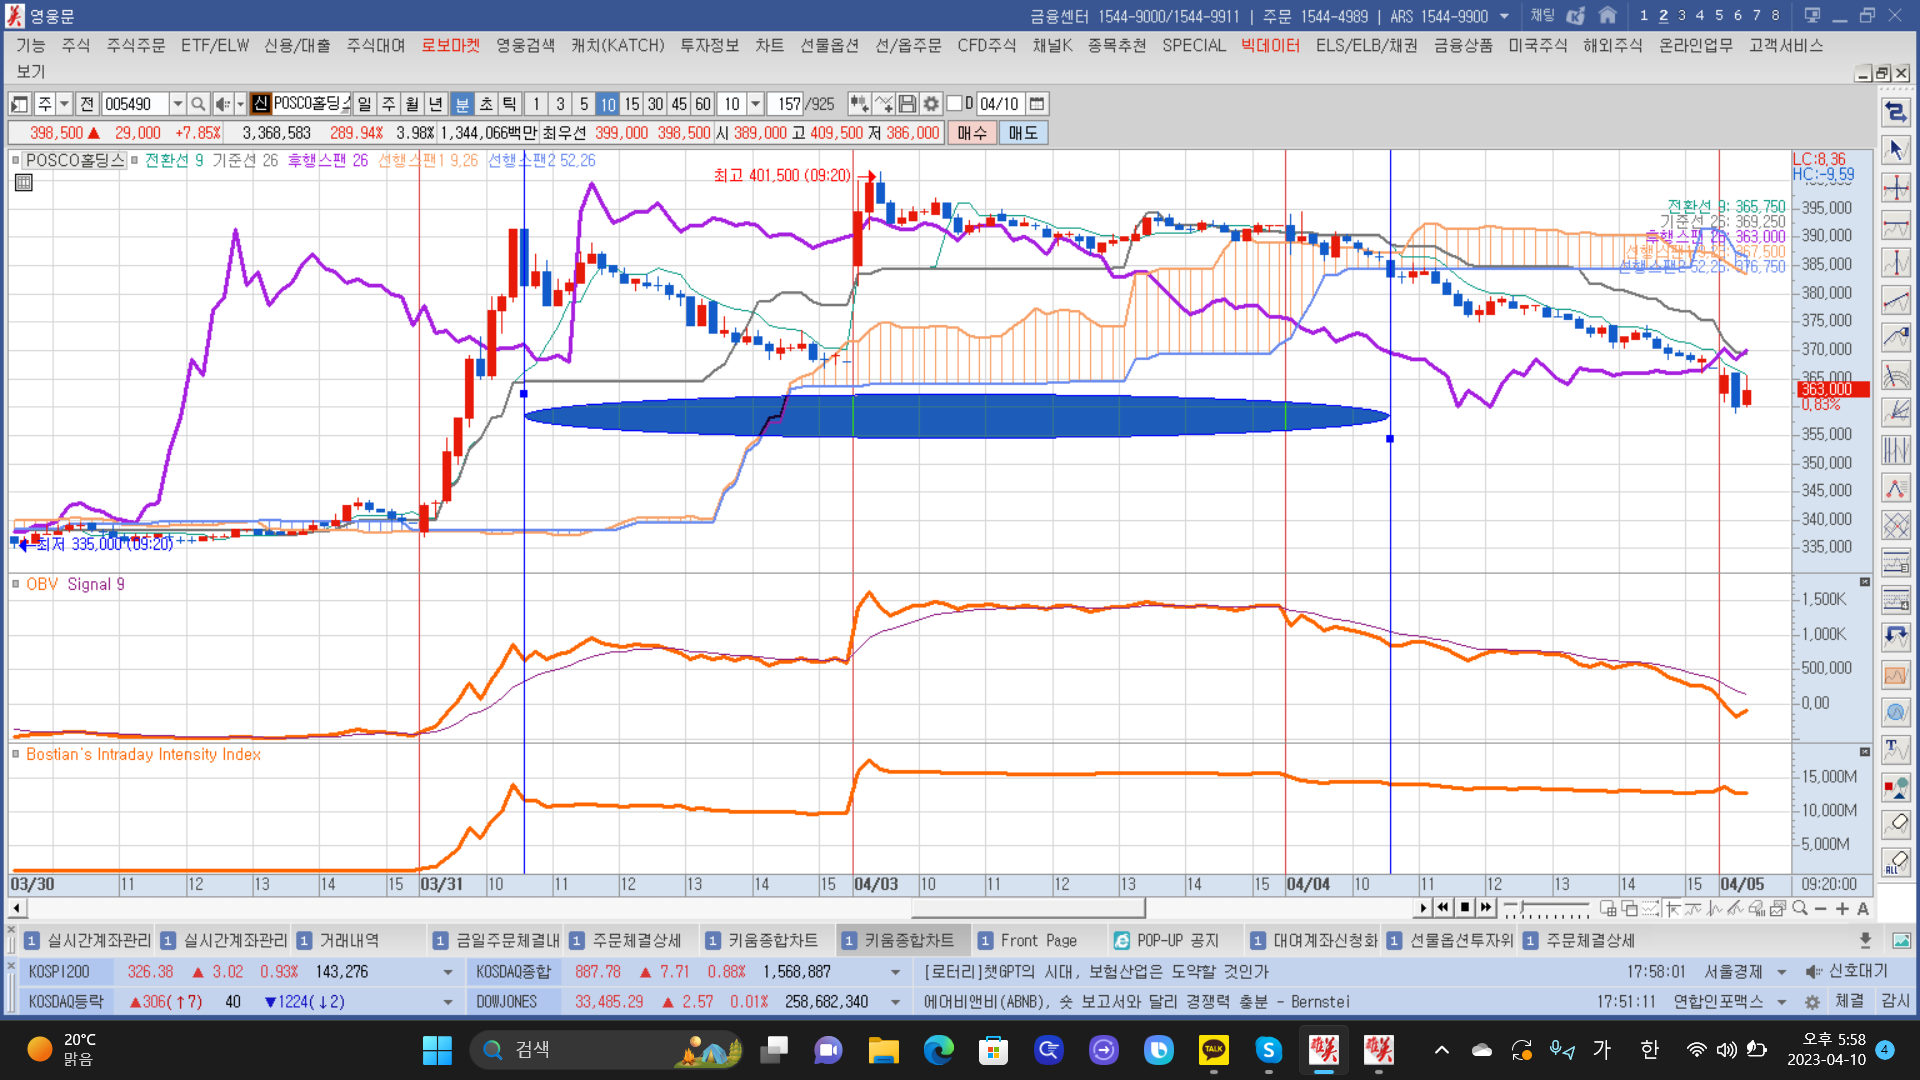The width and height of the screenshot is (1920, 1080).
Task: Click the 매수 buy button
Action: pos(971,133)
